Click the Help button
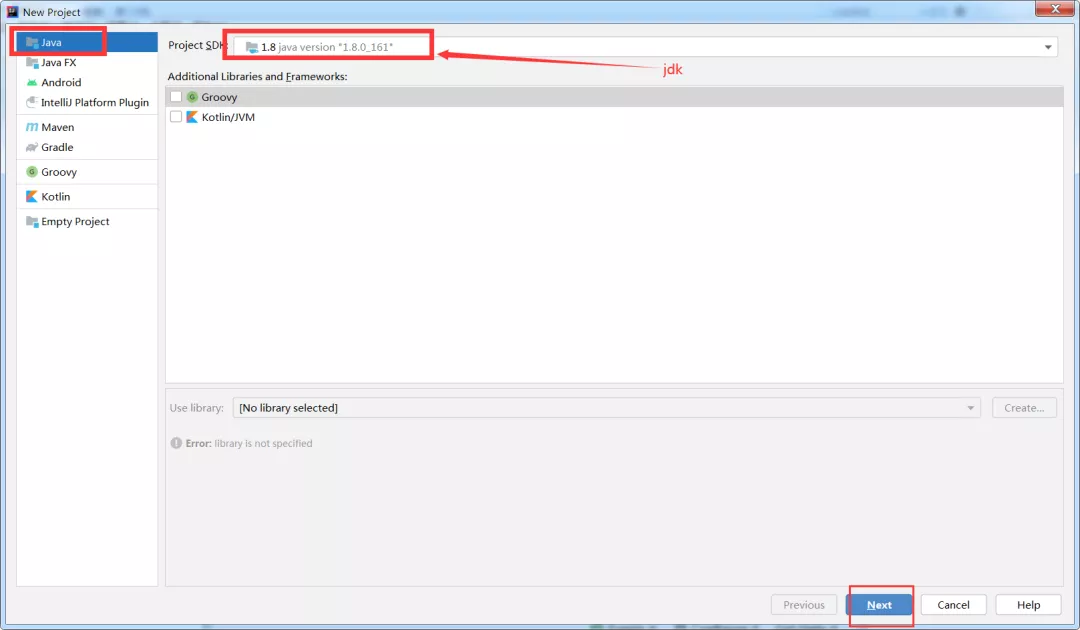This screenshot has height=630, width=1080. [x=1028, y=605]
